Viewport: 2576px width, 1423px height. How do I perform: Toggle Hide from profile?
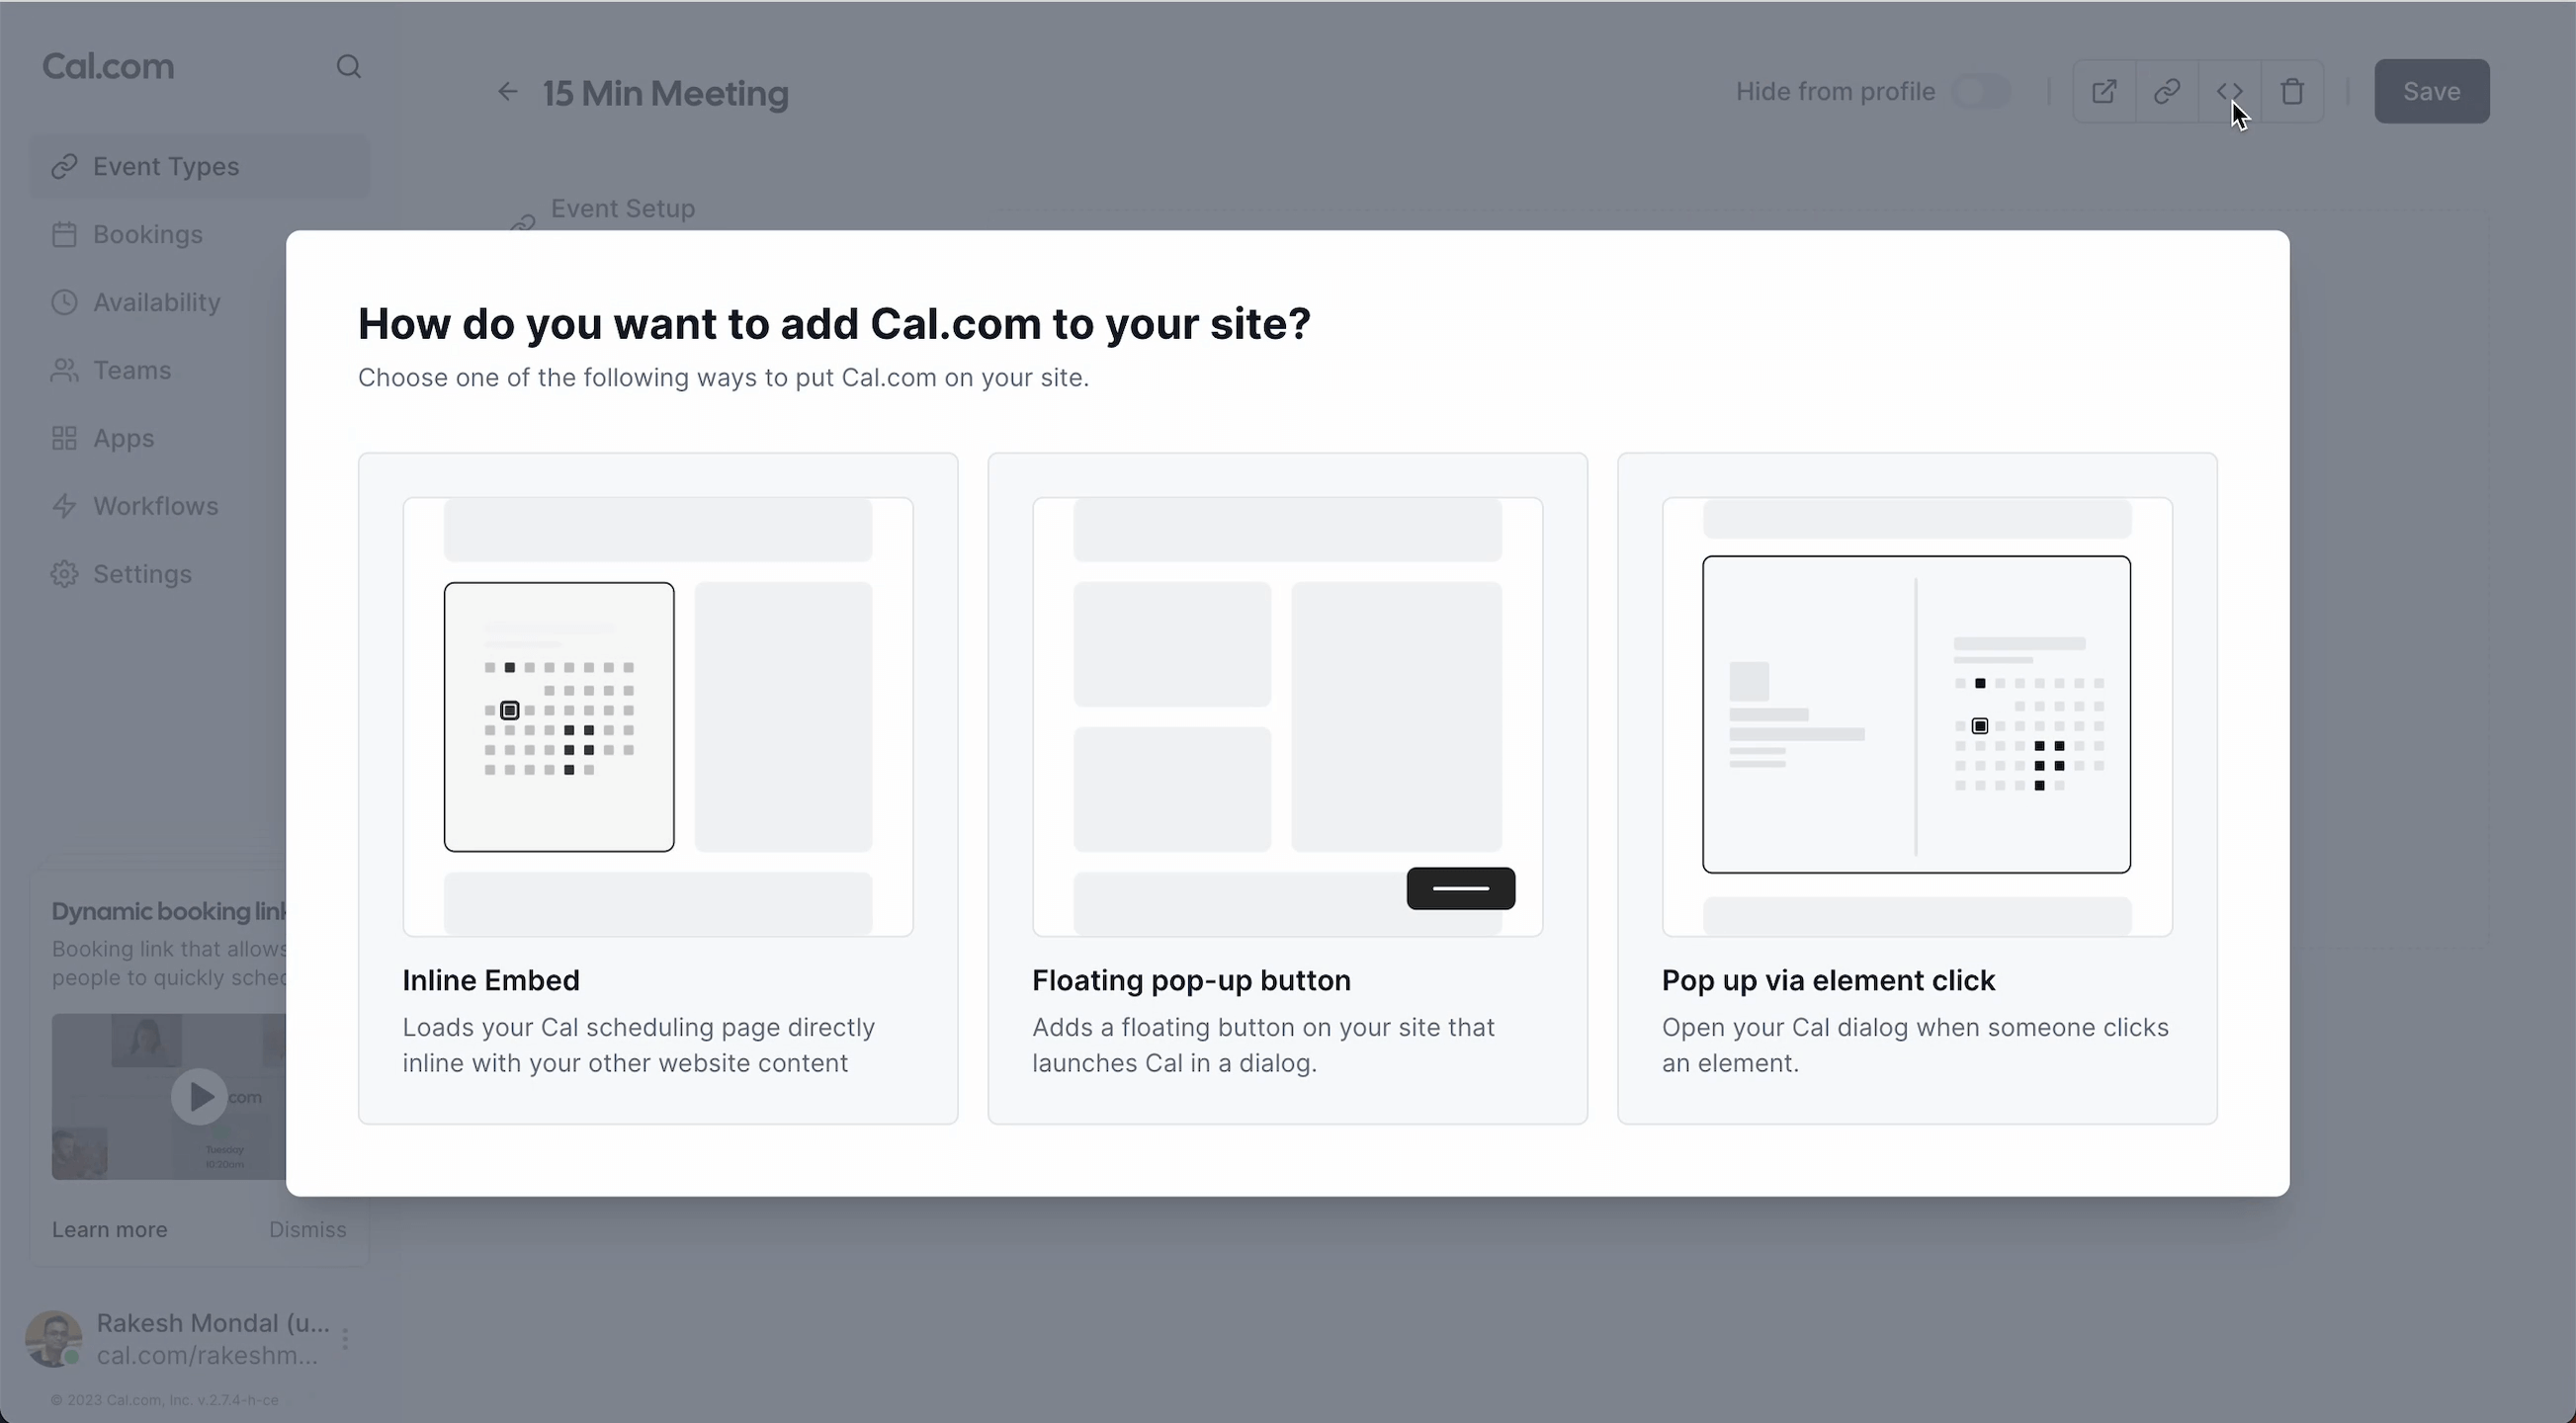(x=1981, y=91)
